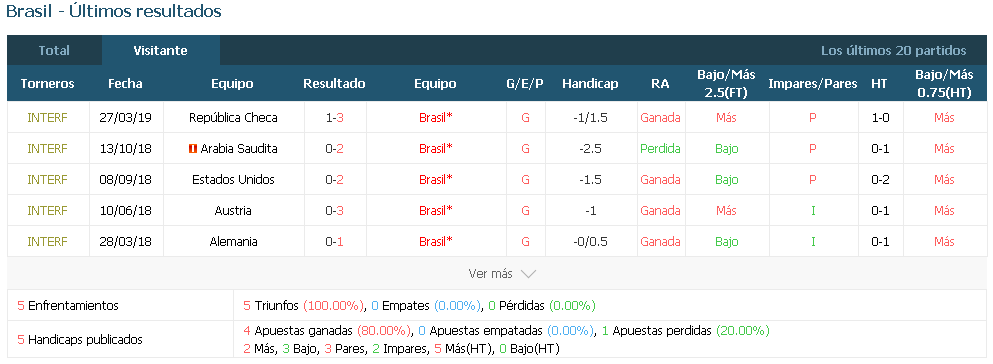Viewport: 993px width, 364px height.
Task: Open the Estados Unidos team link
Action: point(233,180)
